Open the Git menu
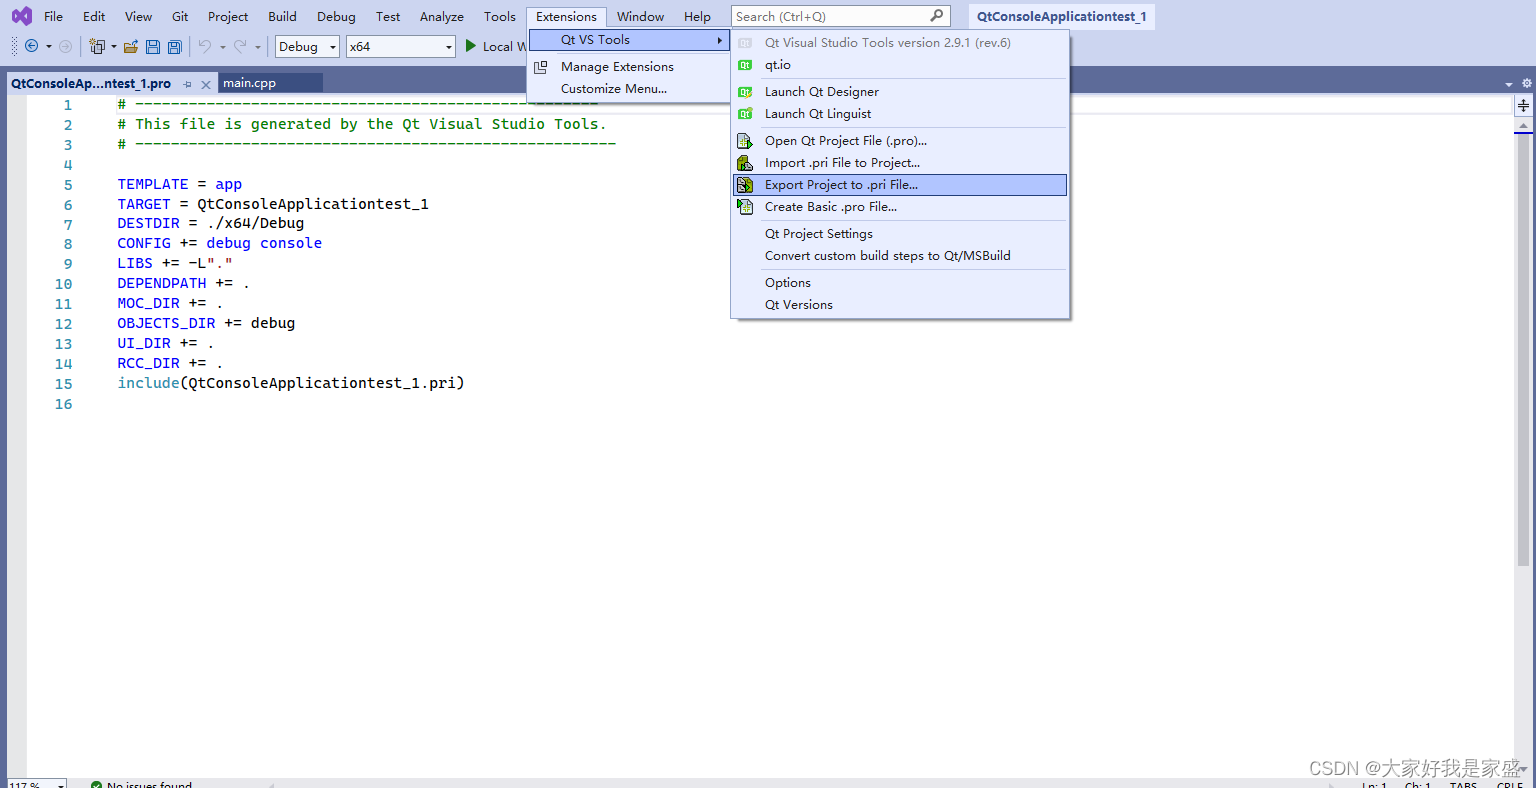The width and height of the screenshot is (1536, 788). (x=180, y=16)
